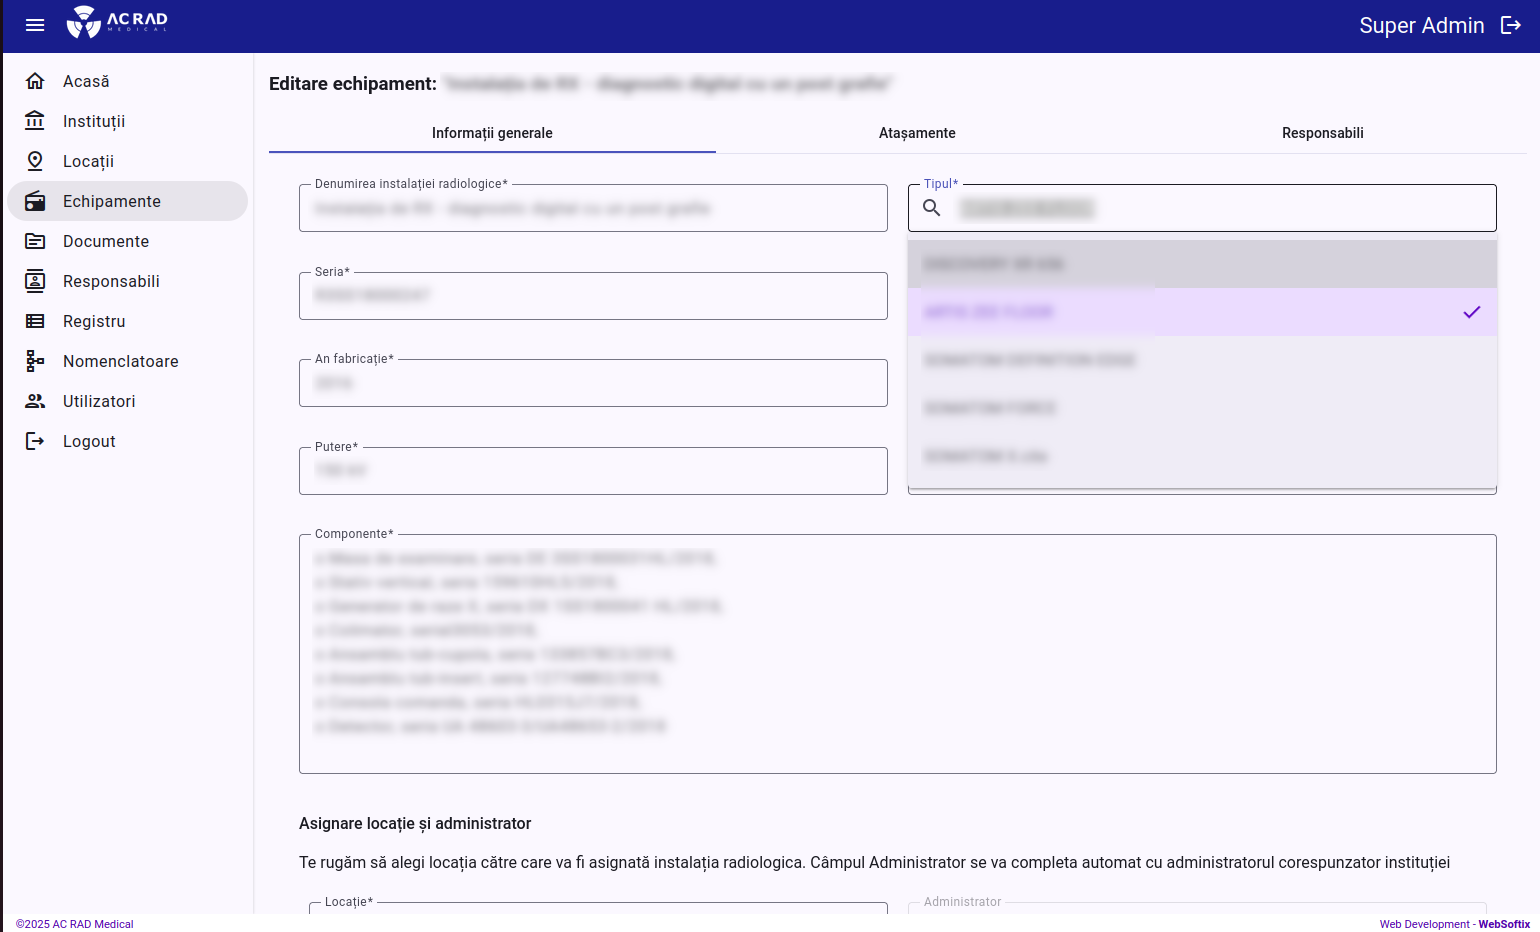Switch to the Atașamente tab

917,133
